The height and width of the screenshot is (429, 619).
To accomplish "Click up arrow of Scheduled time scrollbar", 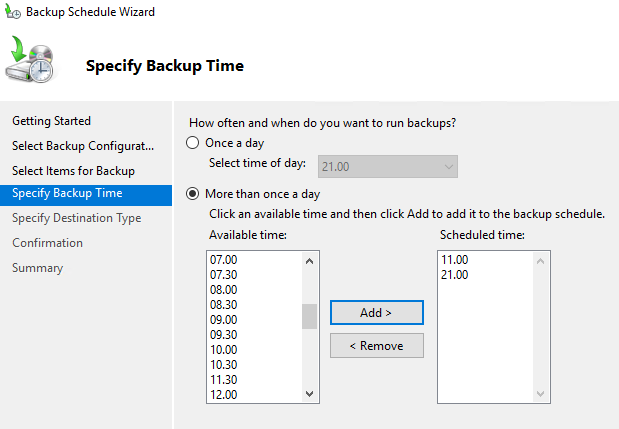I will (541, 260).
